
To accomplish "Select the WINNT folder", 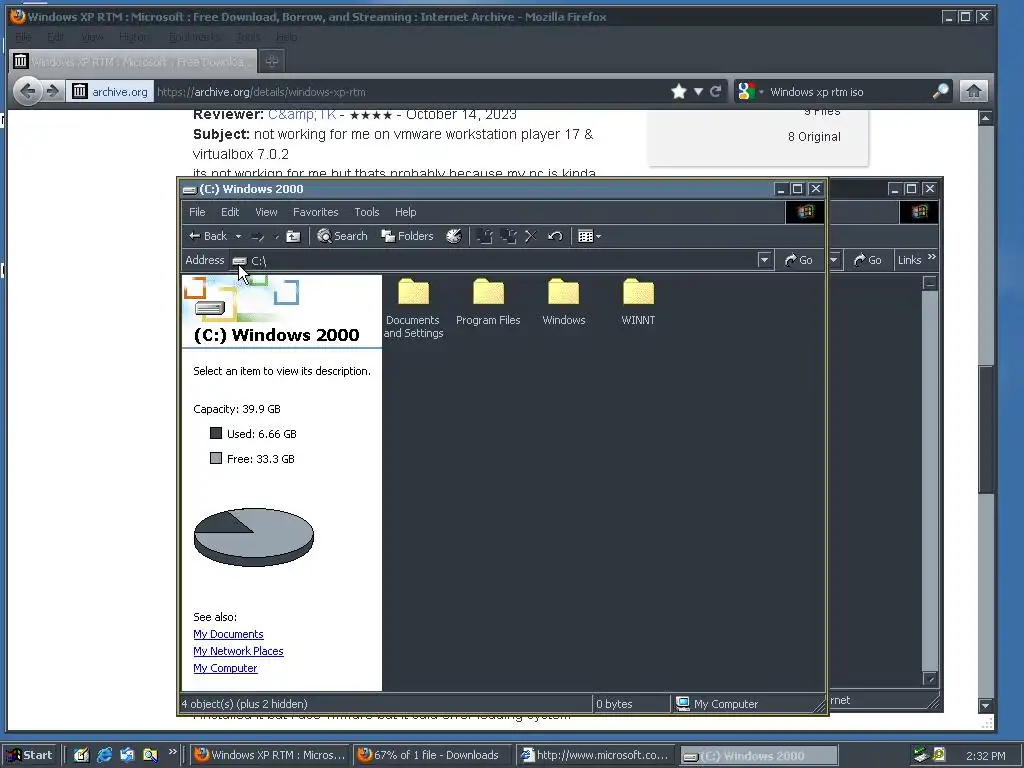I will tap(638, 302).
